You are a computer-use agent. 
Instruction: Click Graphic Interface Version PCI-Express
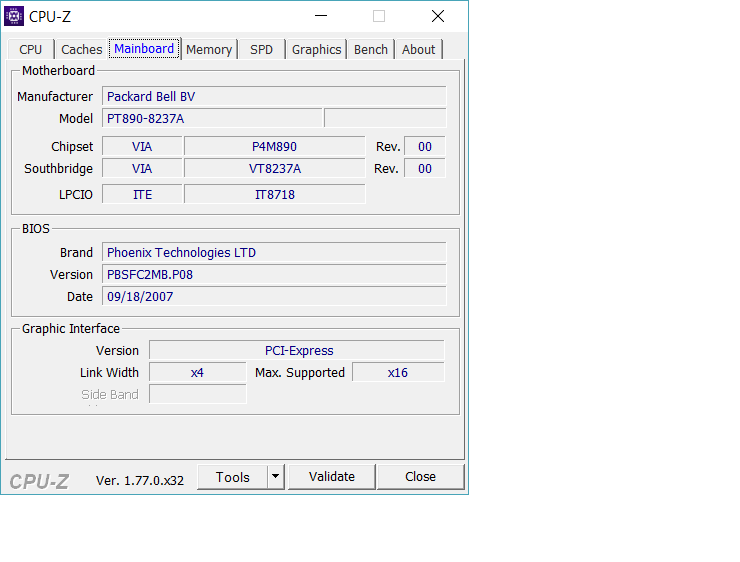[x=297, y=351]
